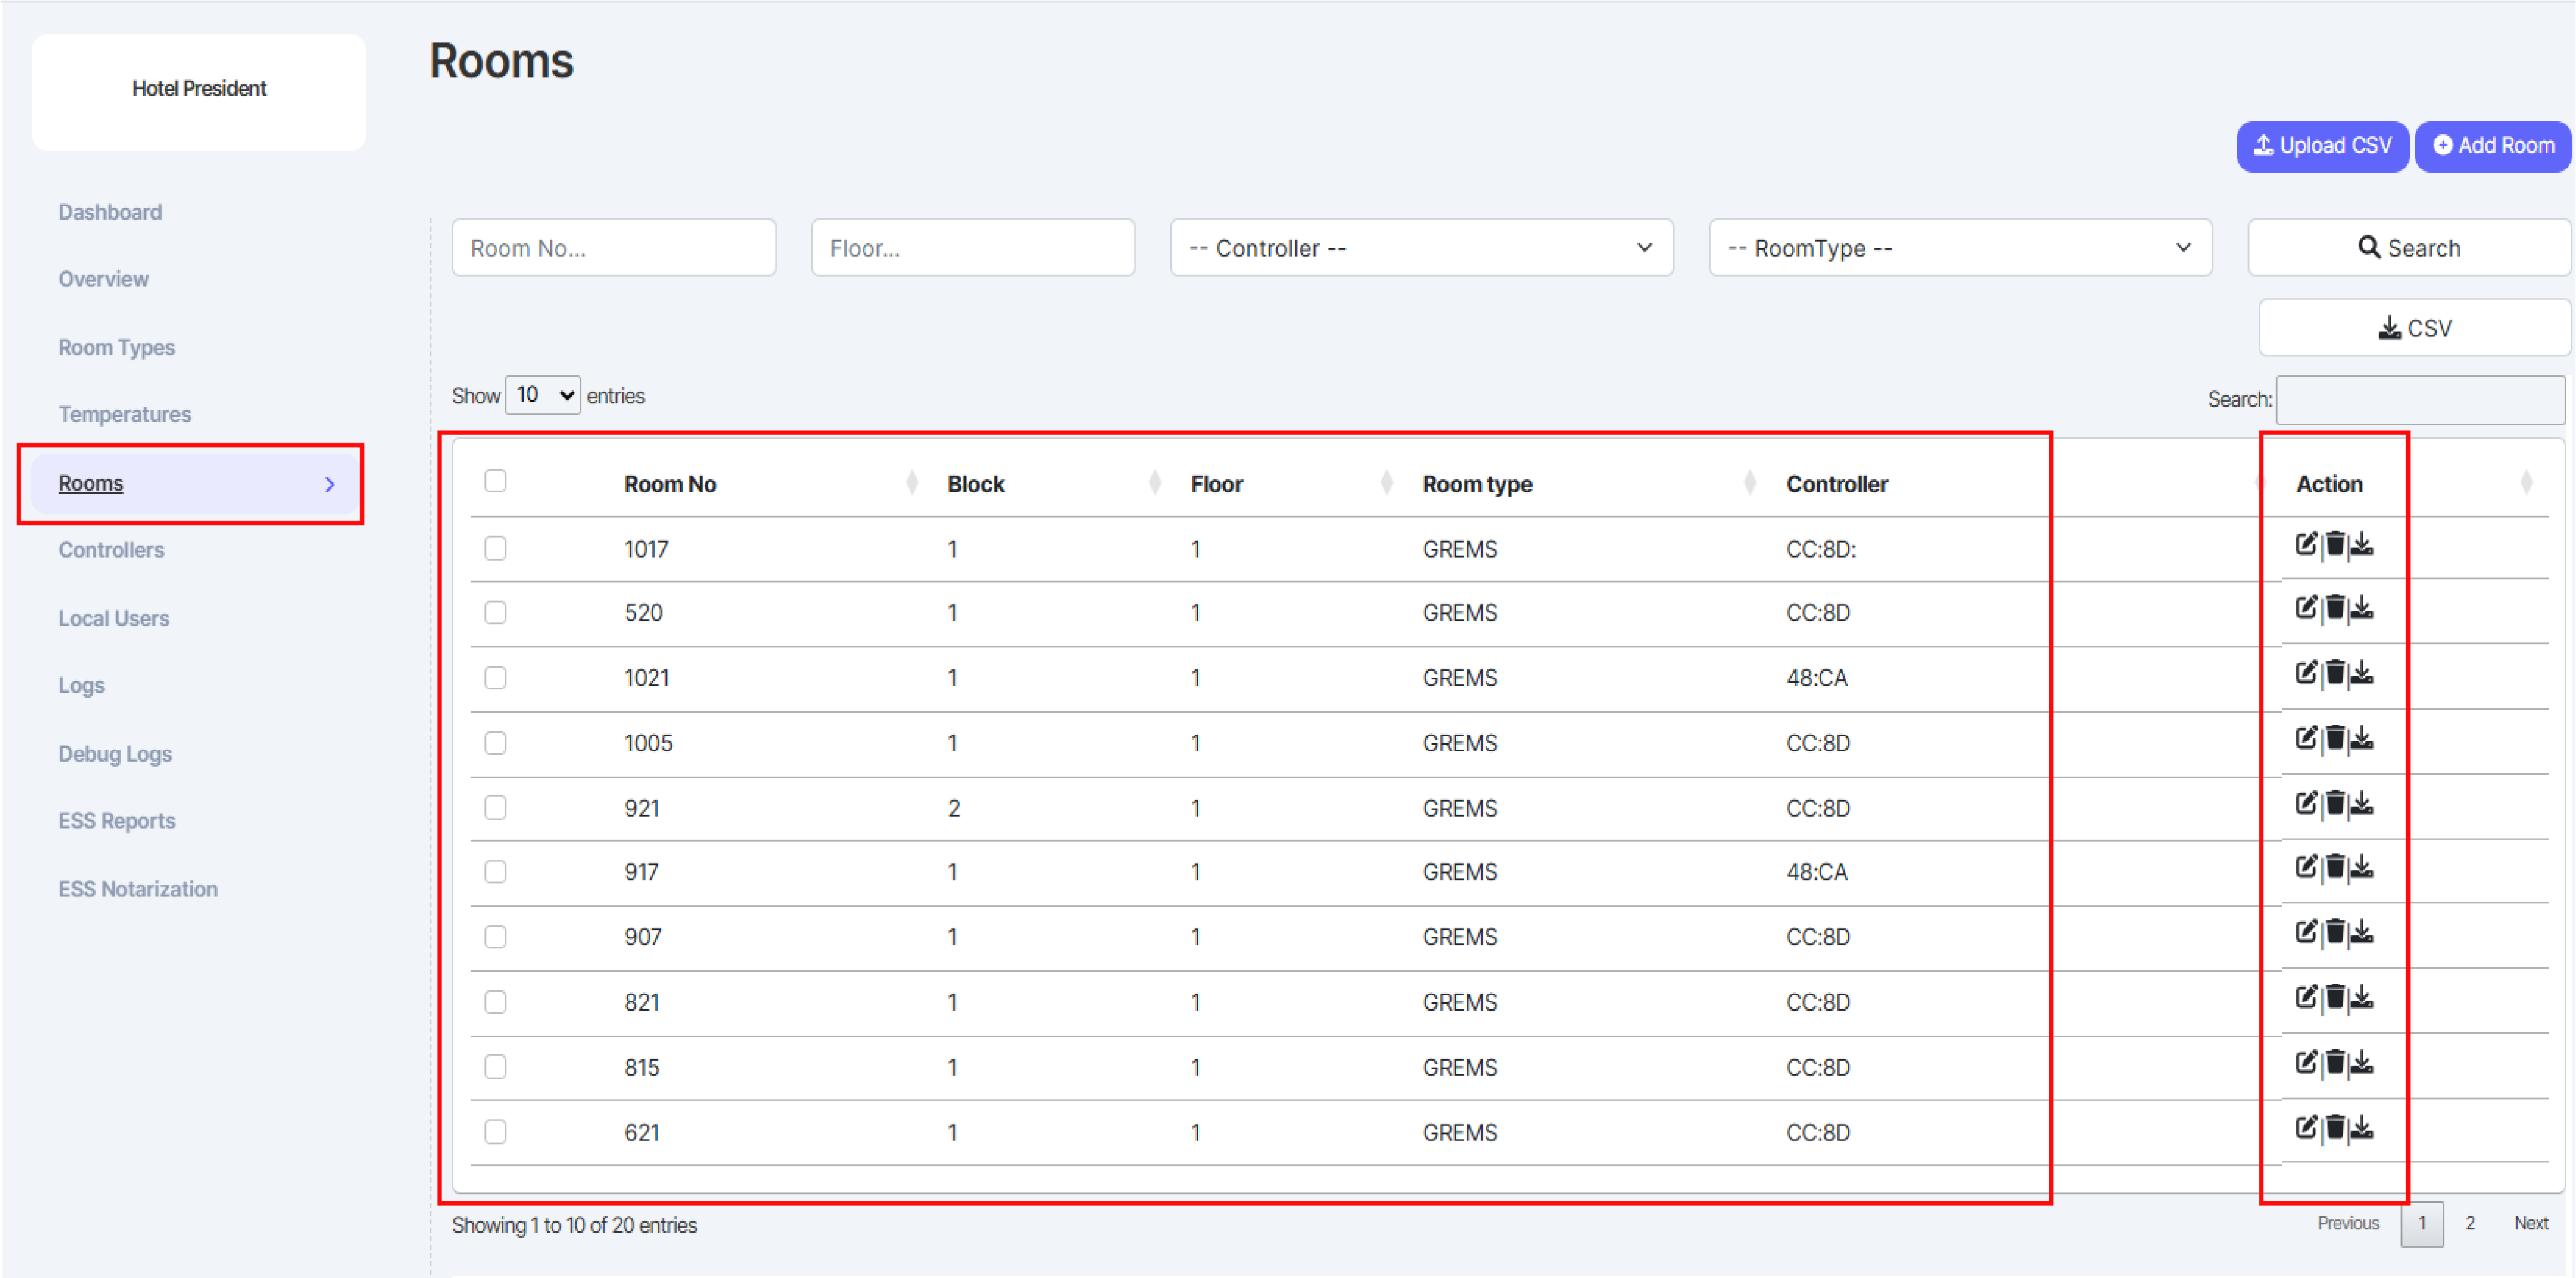
Task: Go to ESS Reports in sidebar
Action: tap(117, 821)
